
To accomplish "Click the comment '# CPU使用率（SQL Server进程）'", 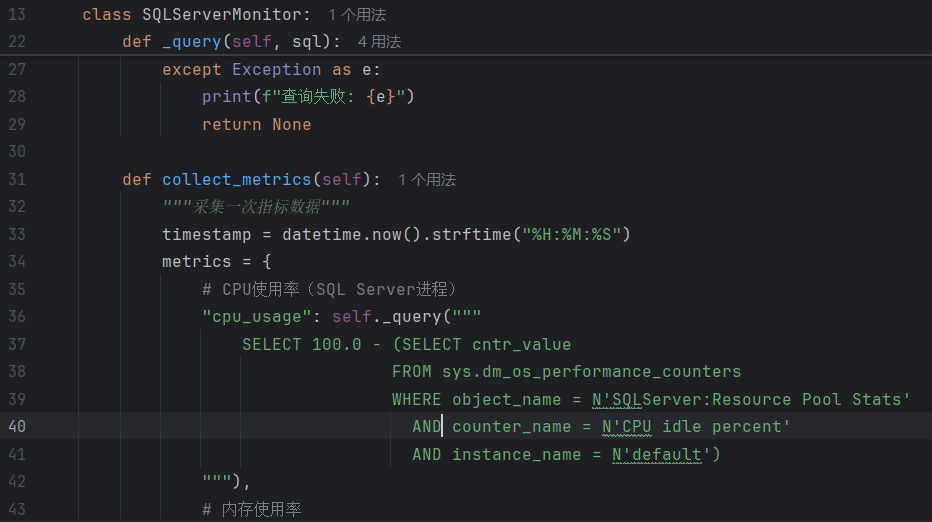I will pyautogui.click(x=329, y=289).
